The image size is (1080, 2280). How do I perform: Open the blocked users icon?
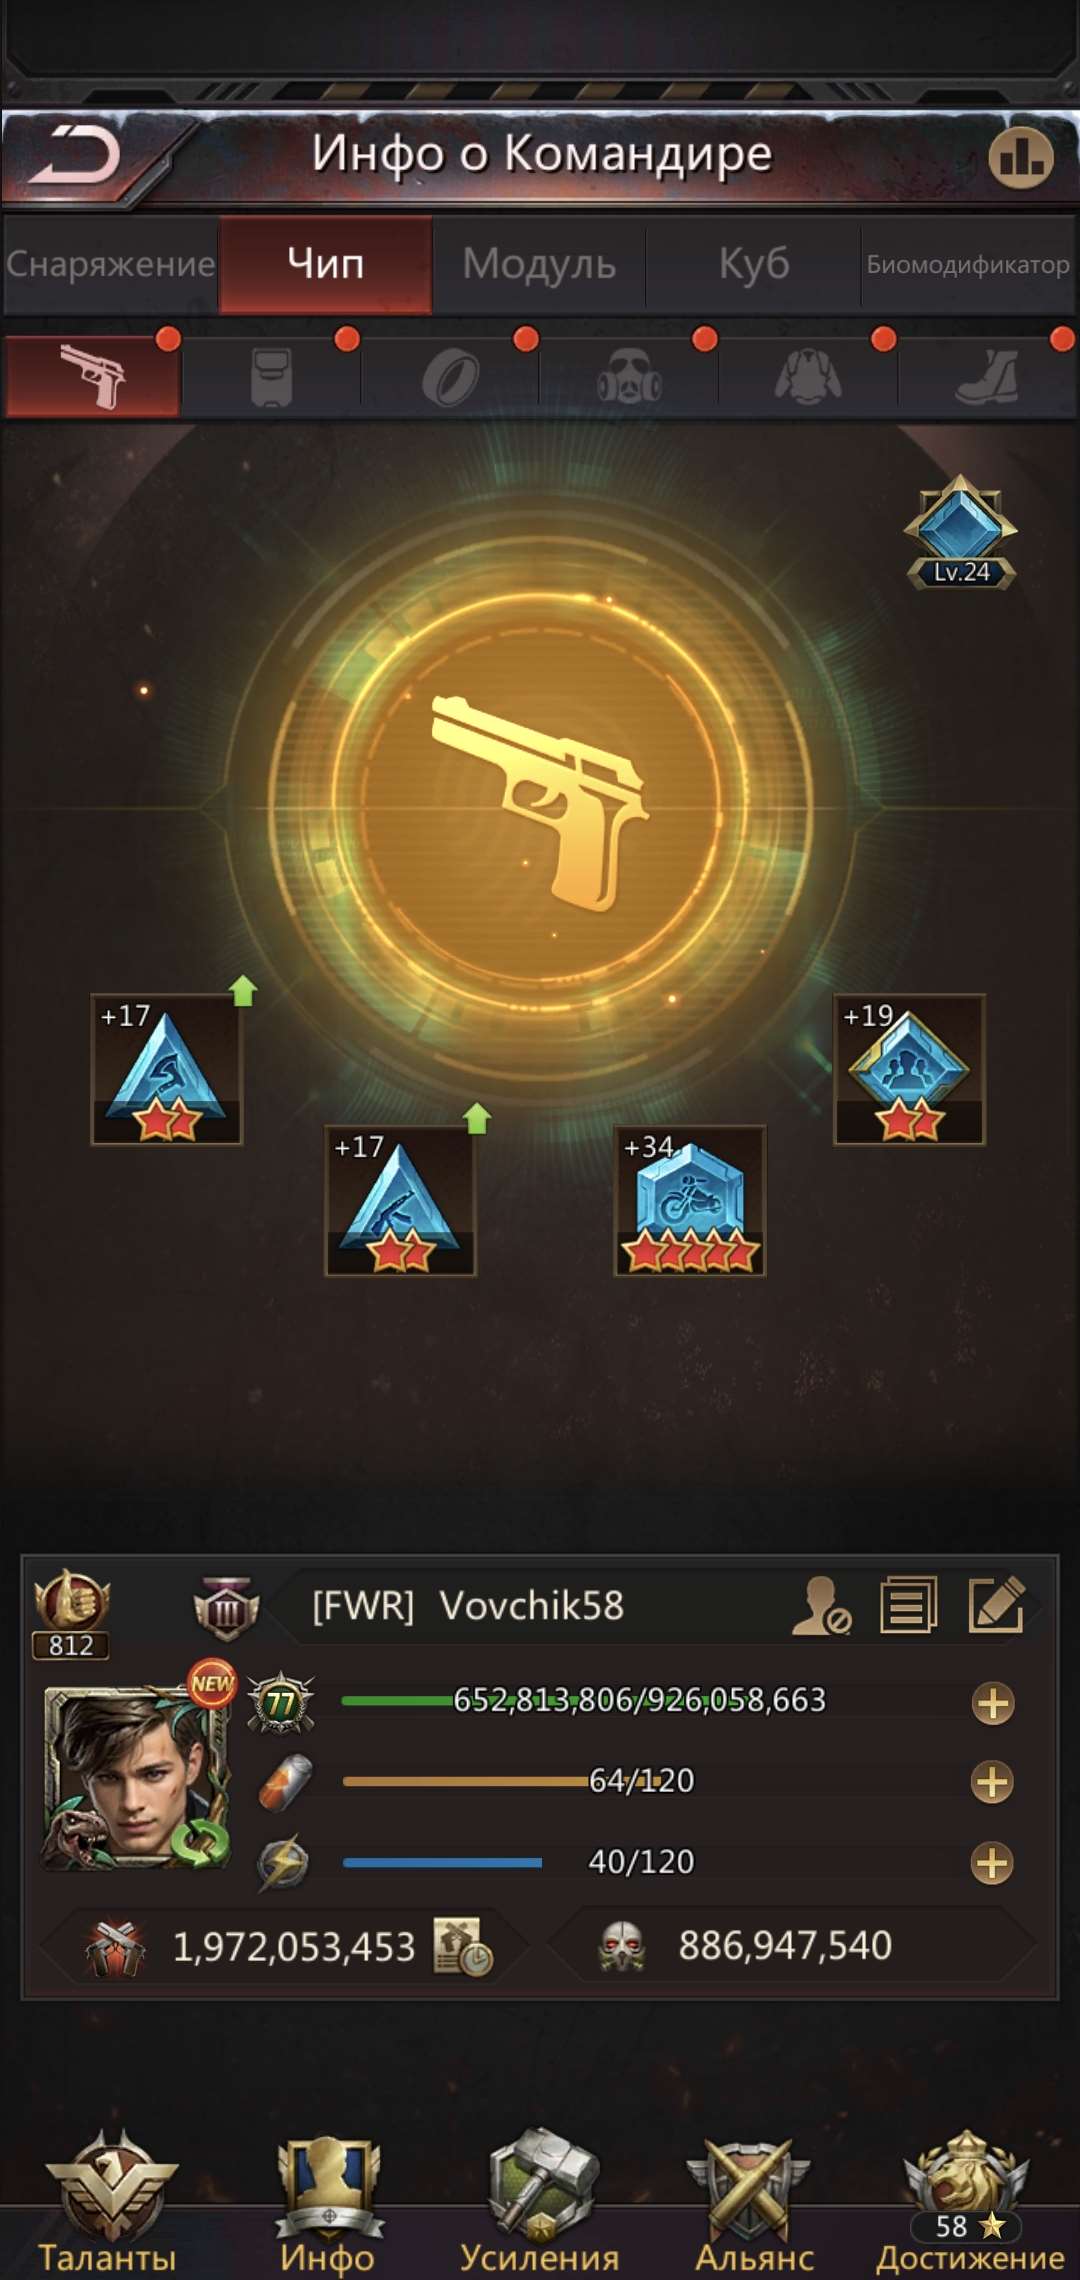click(821, 1606)
